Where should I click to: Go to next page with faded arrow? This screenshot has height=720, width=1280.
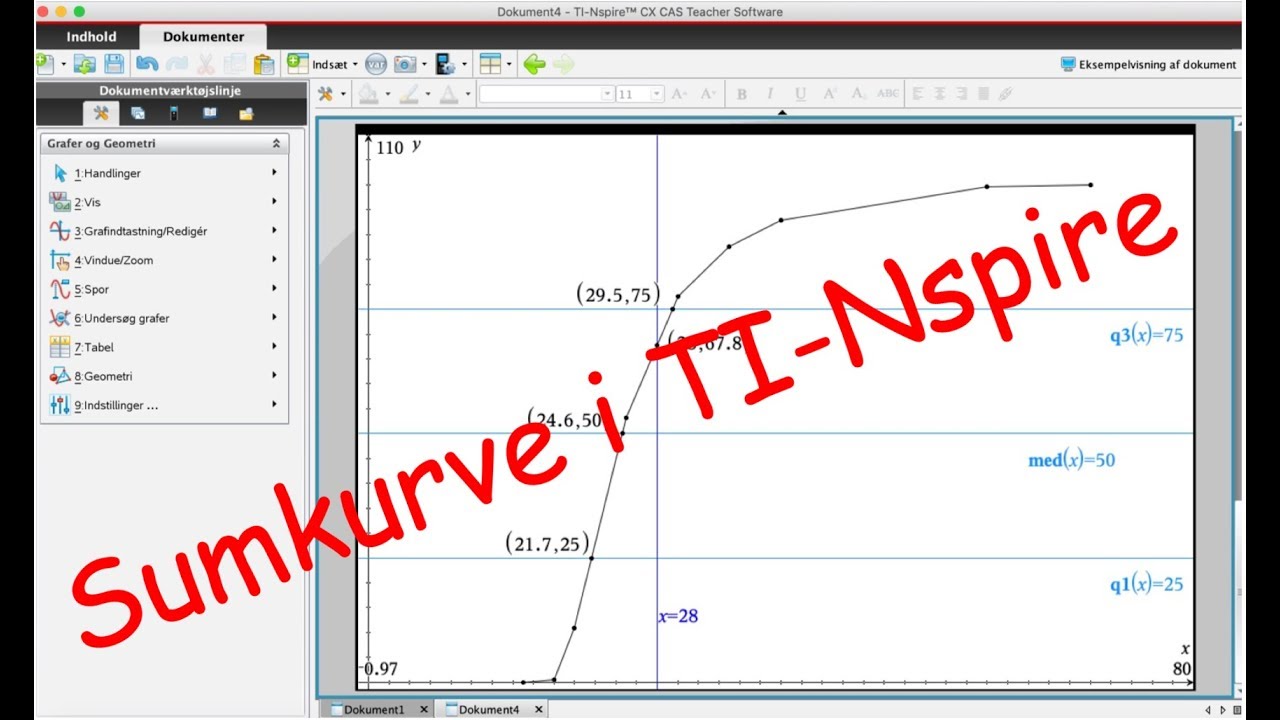(564, 64)
